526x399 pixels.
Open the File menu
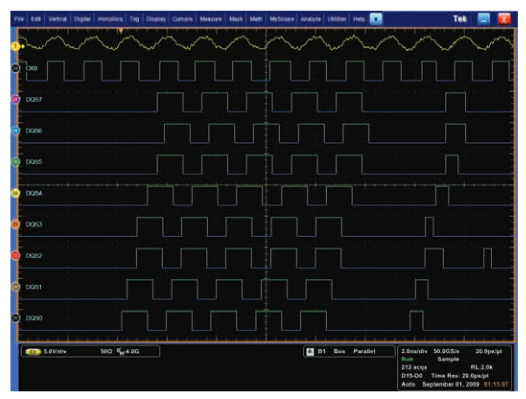pos(19,19)
